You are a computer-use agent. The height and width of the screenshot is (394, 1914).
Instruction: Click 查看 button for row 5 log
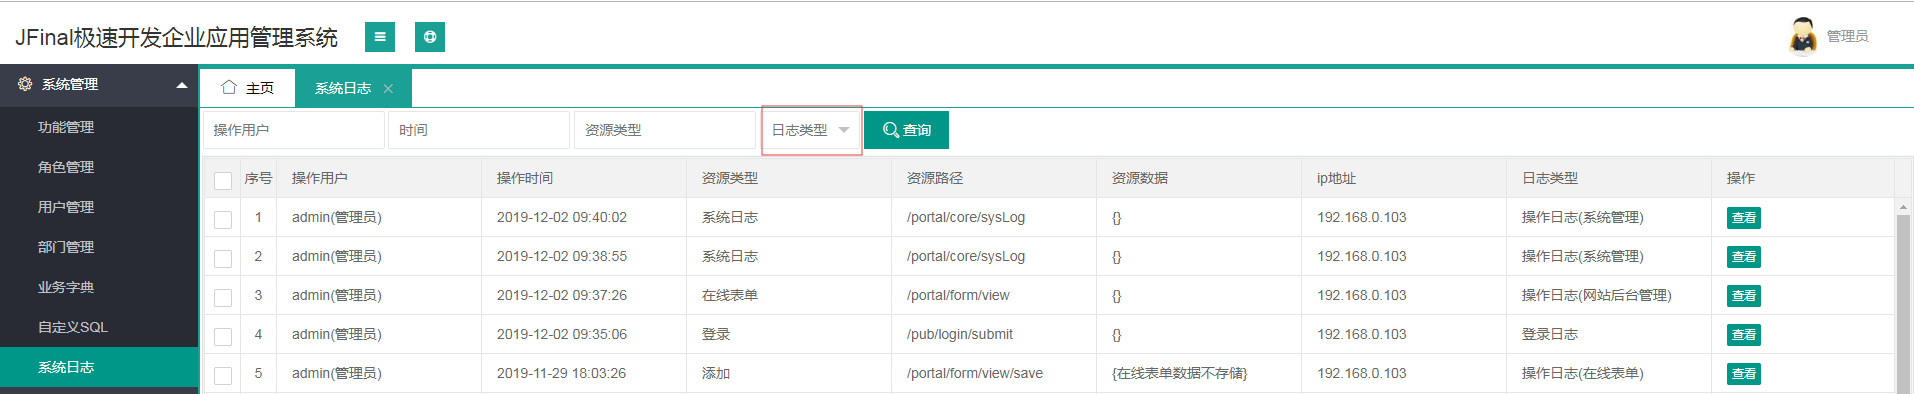point(1743,374)
